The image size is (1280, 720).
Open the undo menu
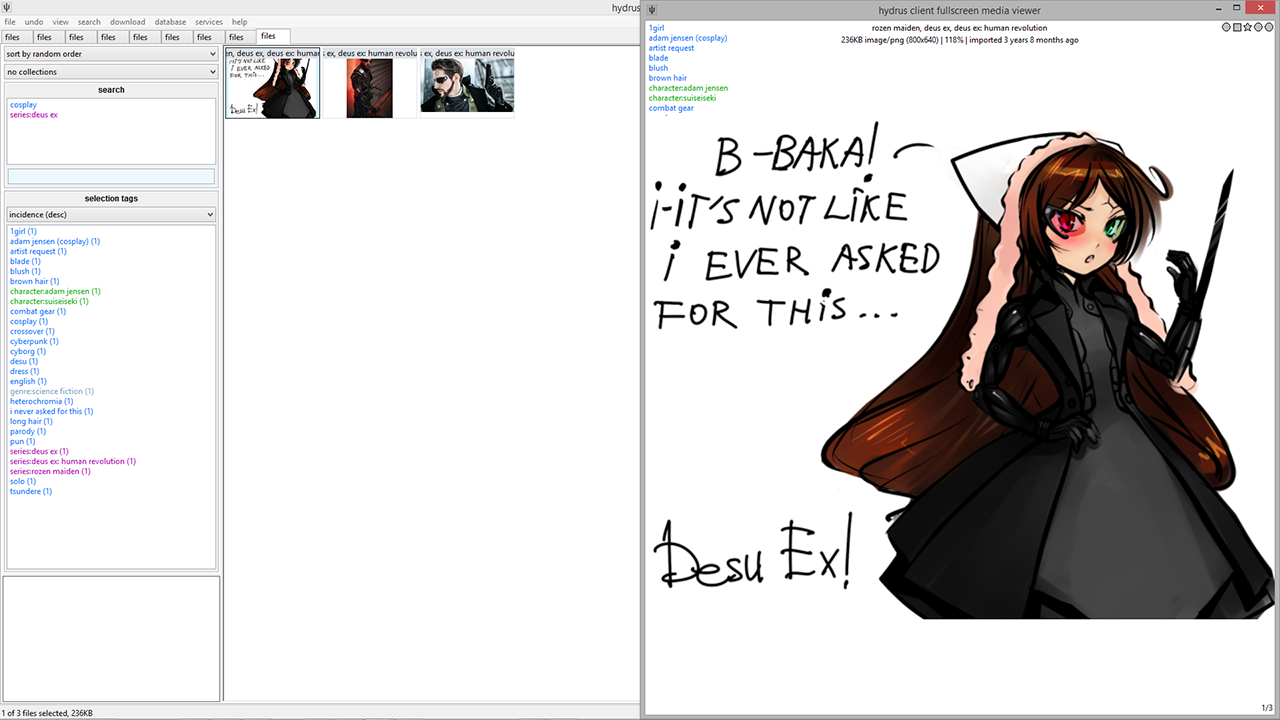[34, 22]
